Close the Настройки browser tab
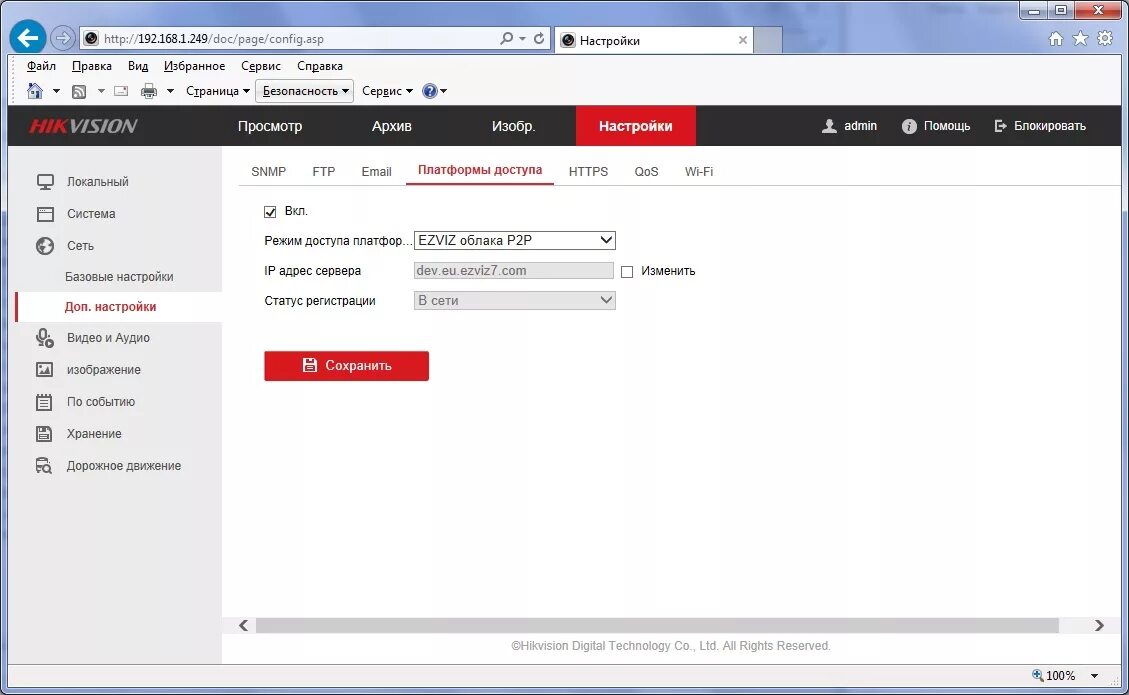 tap(742, 40)
